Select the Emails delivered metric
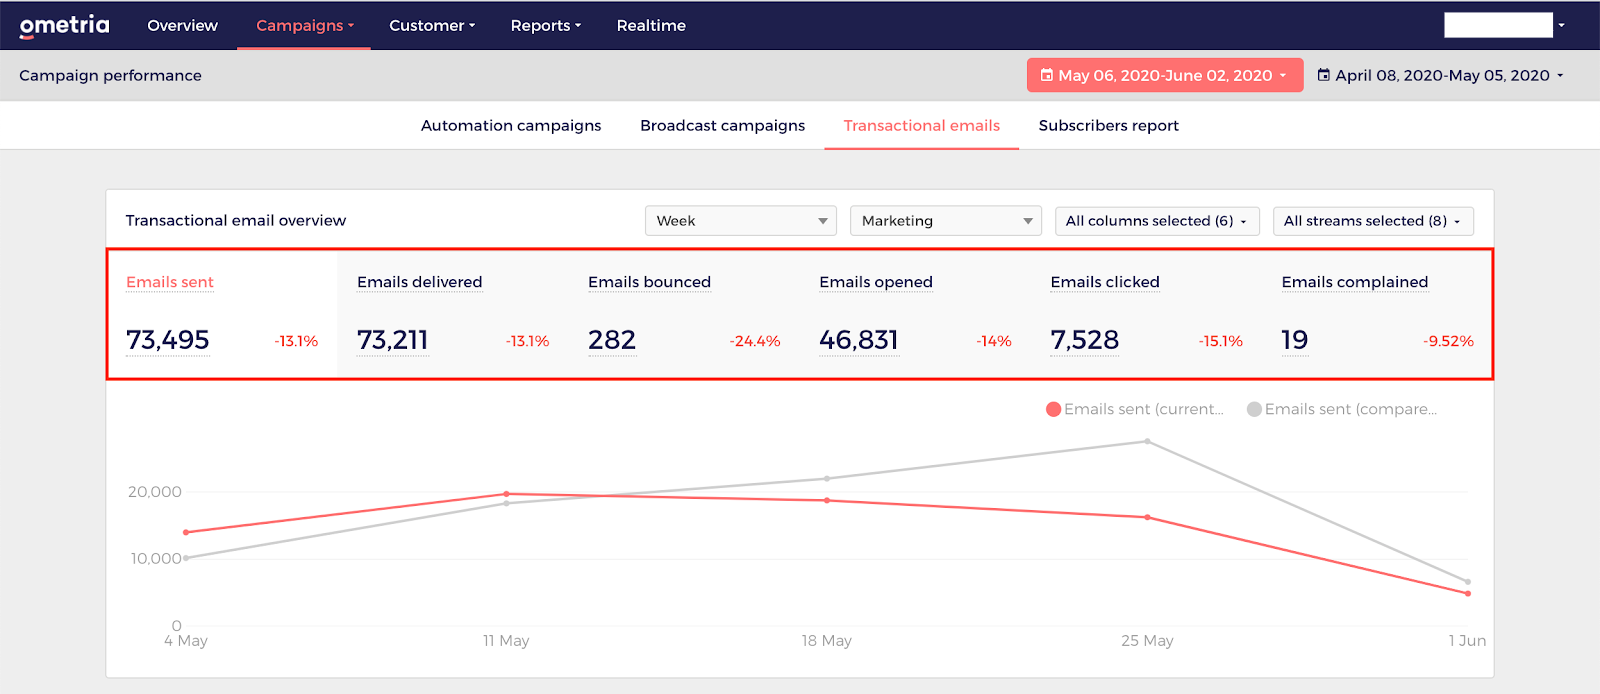 (453, 314)
